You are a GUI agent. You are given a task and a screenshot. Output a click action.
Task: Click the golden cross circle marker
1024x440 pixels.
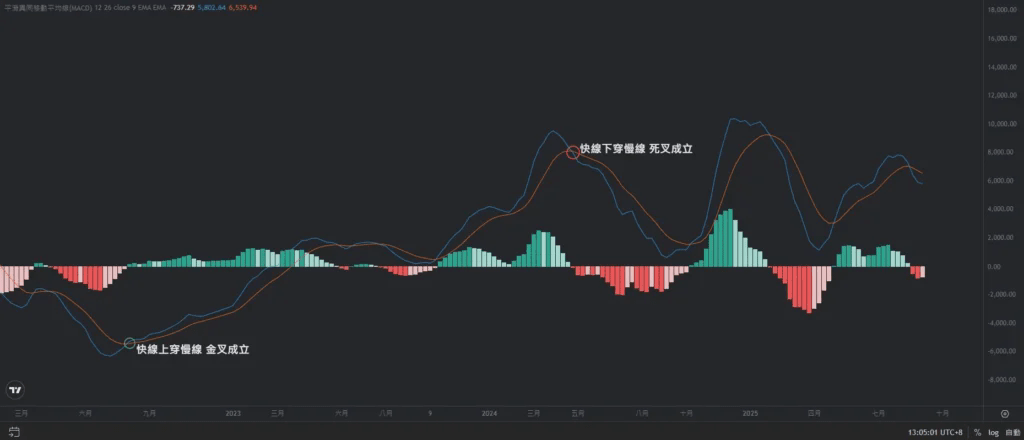coord(129,343)
